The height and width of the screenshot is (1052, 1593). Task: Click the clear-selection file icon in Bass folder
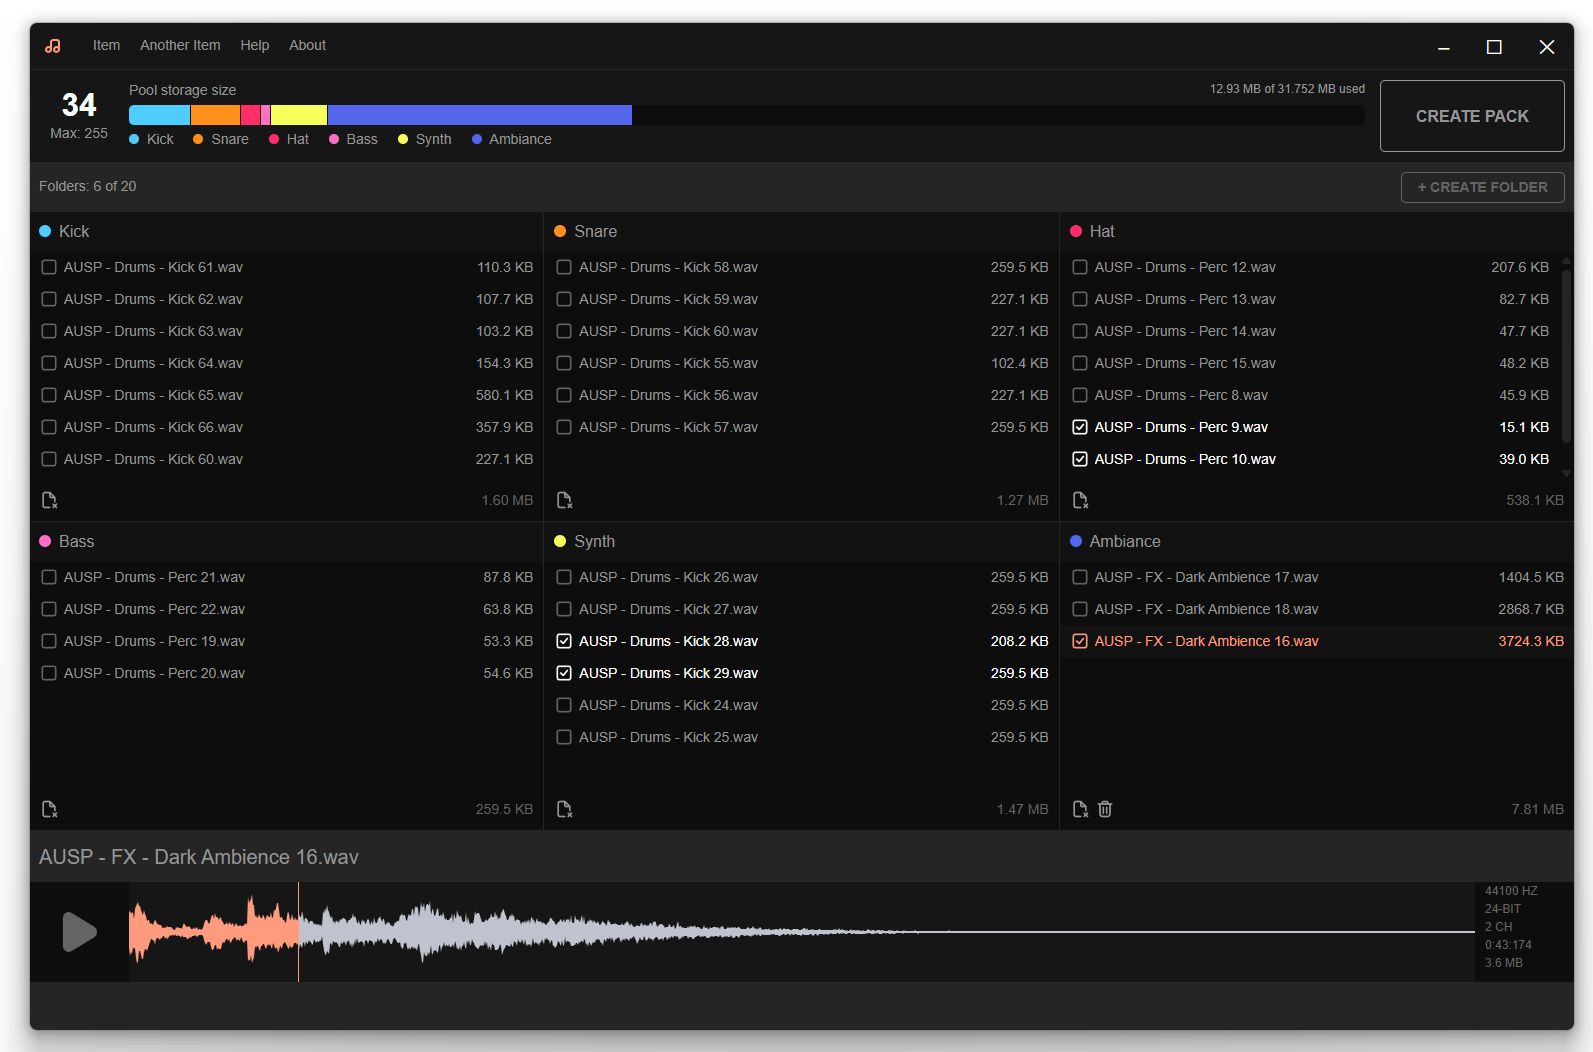pyautogui.click(x=49, y=809)
